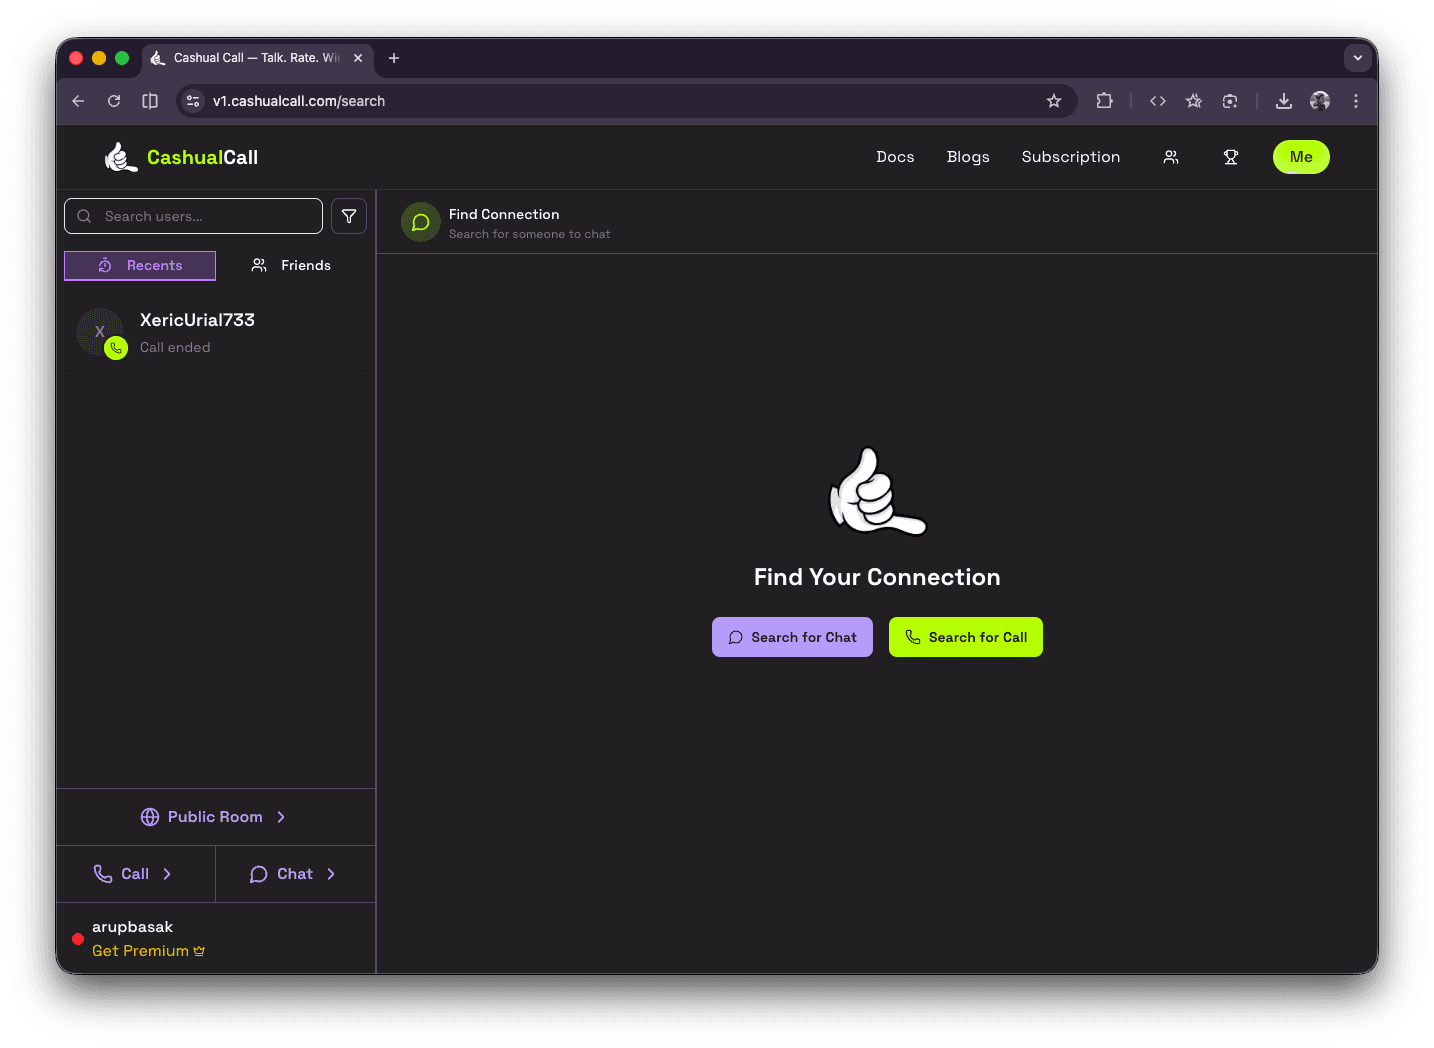The width and height of the screenshot is (1434, 1048).
Task: Expand the Call section
Action: (135, 873)
